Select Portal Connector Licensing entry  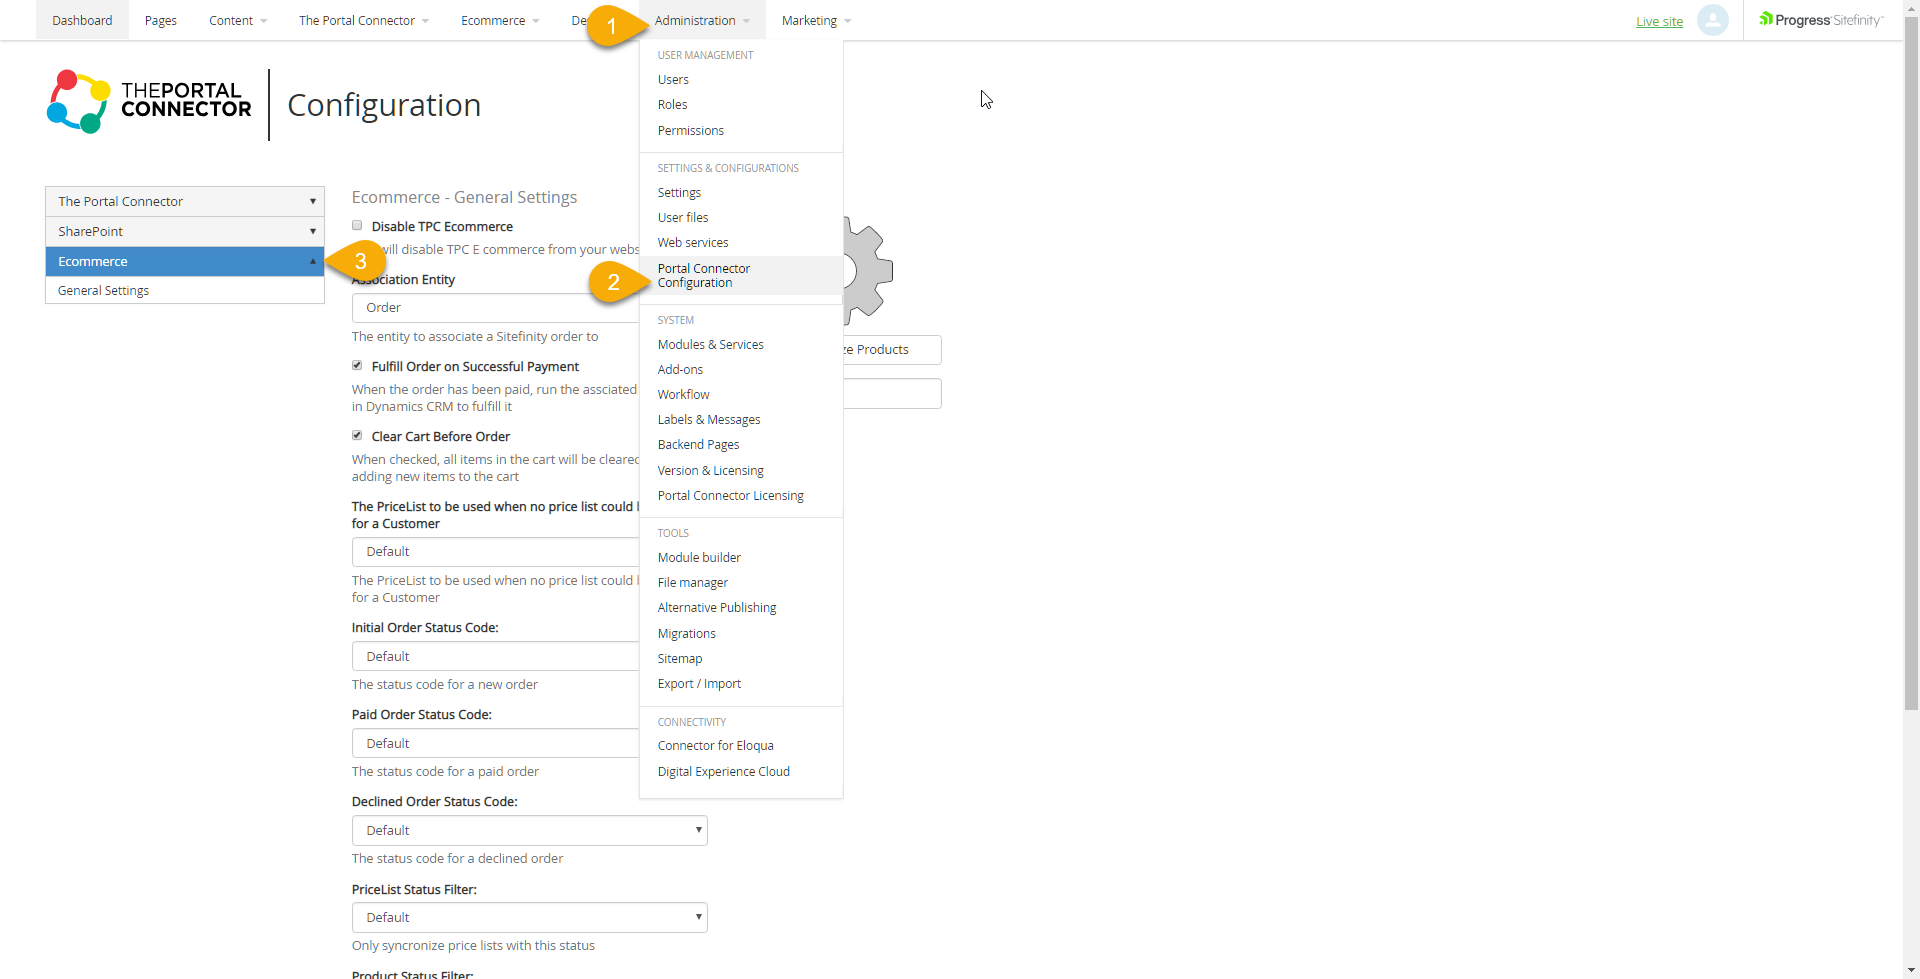click(731, 496)
